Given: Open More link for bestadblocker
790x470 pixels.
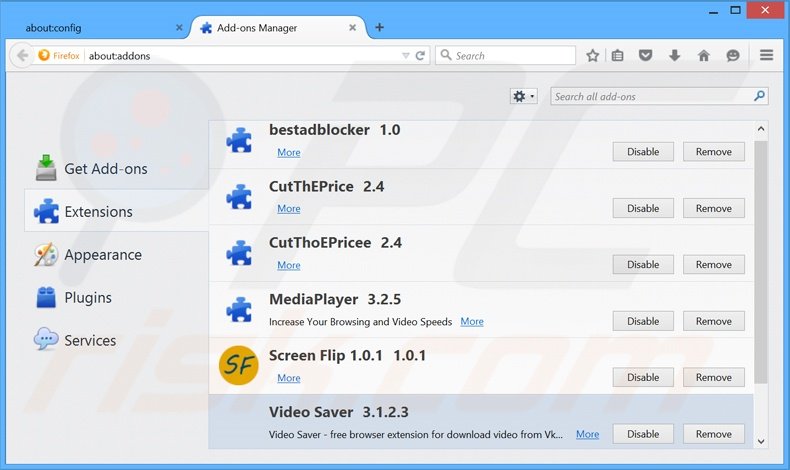Looking at the screenshot, I should point(289,152).
